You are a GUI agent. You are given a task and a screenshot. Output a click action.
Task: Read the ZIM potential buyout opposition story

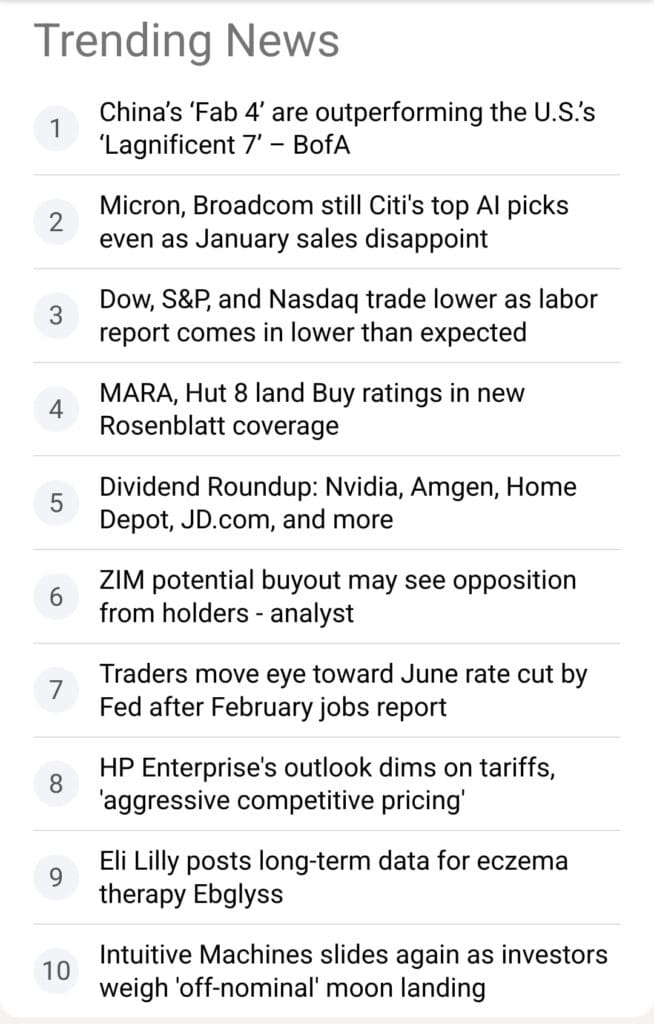click(336, 596)
